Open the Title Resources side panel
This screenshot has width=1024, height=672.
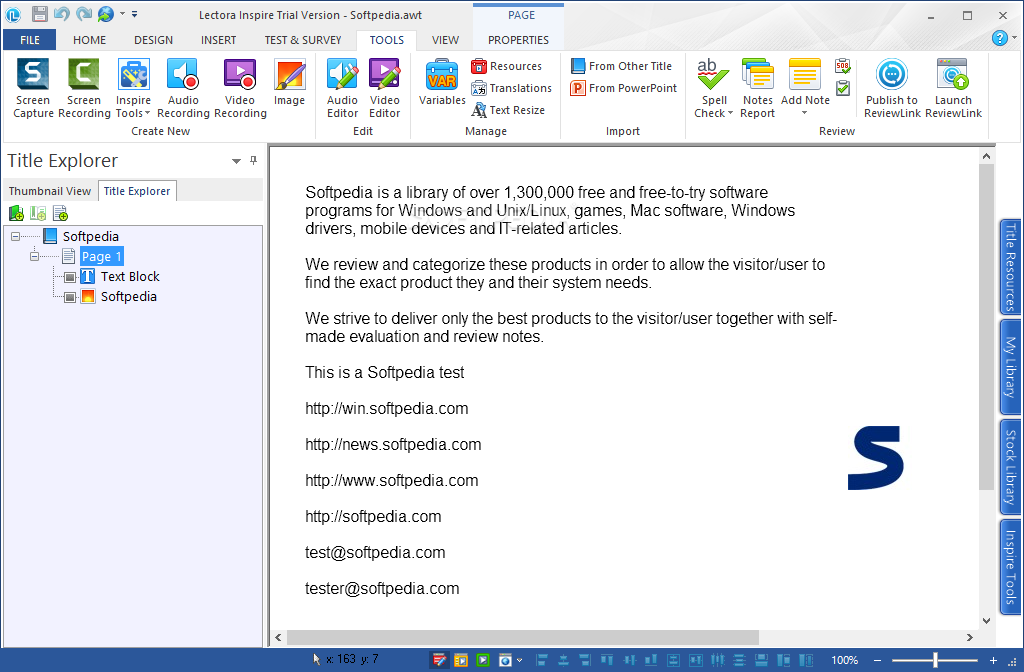(x=1010, y=267)
